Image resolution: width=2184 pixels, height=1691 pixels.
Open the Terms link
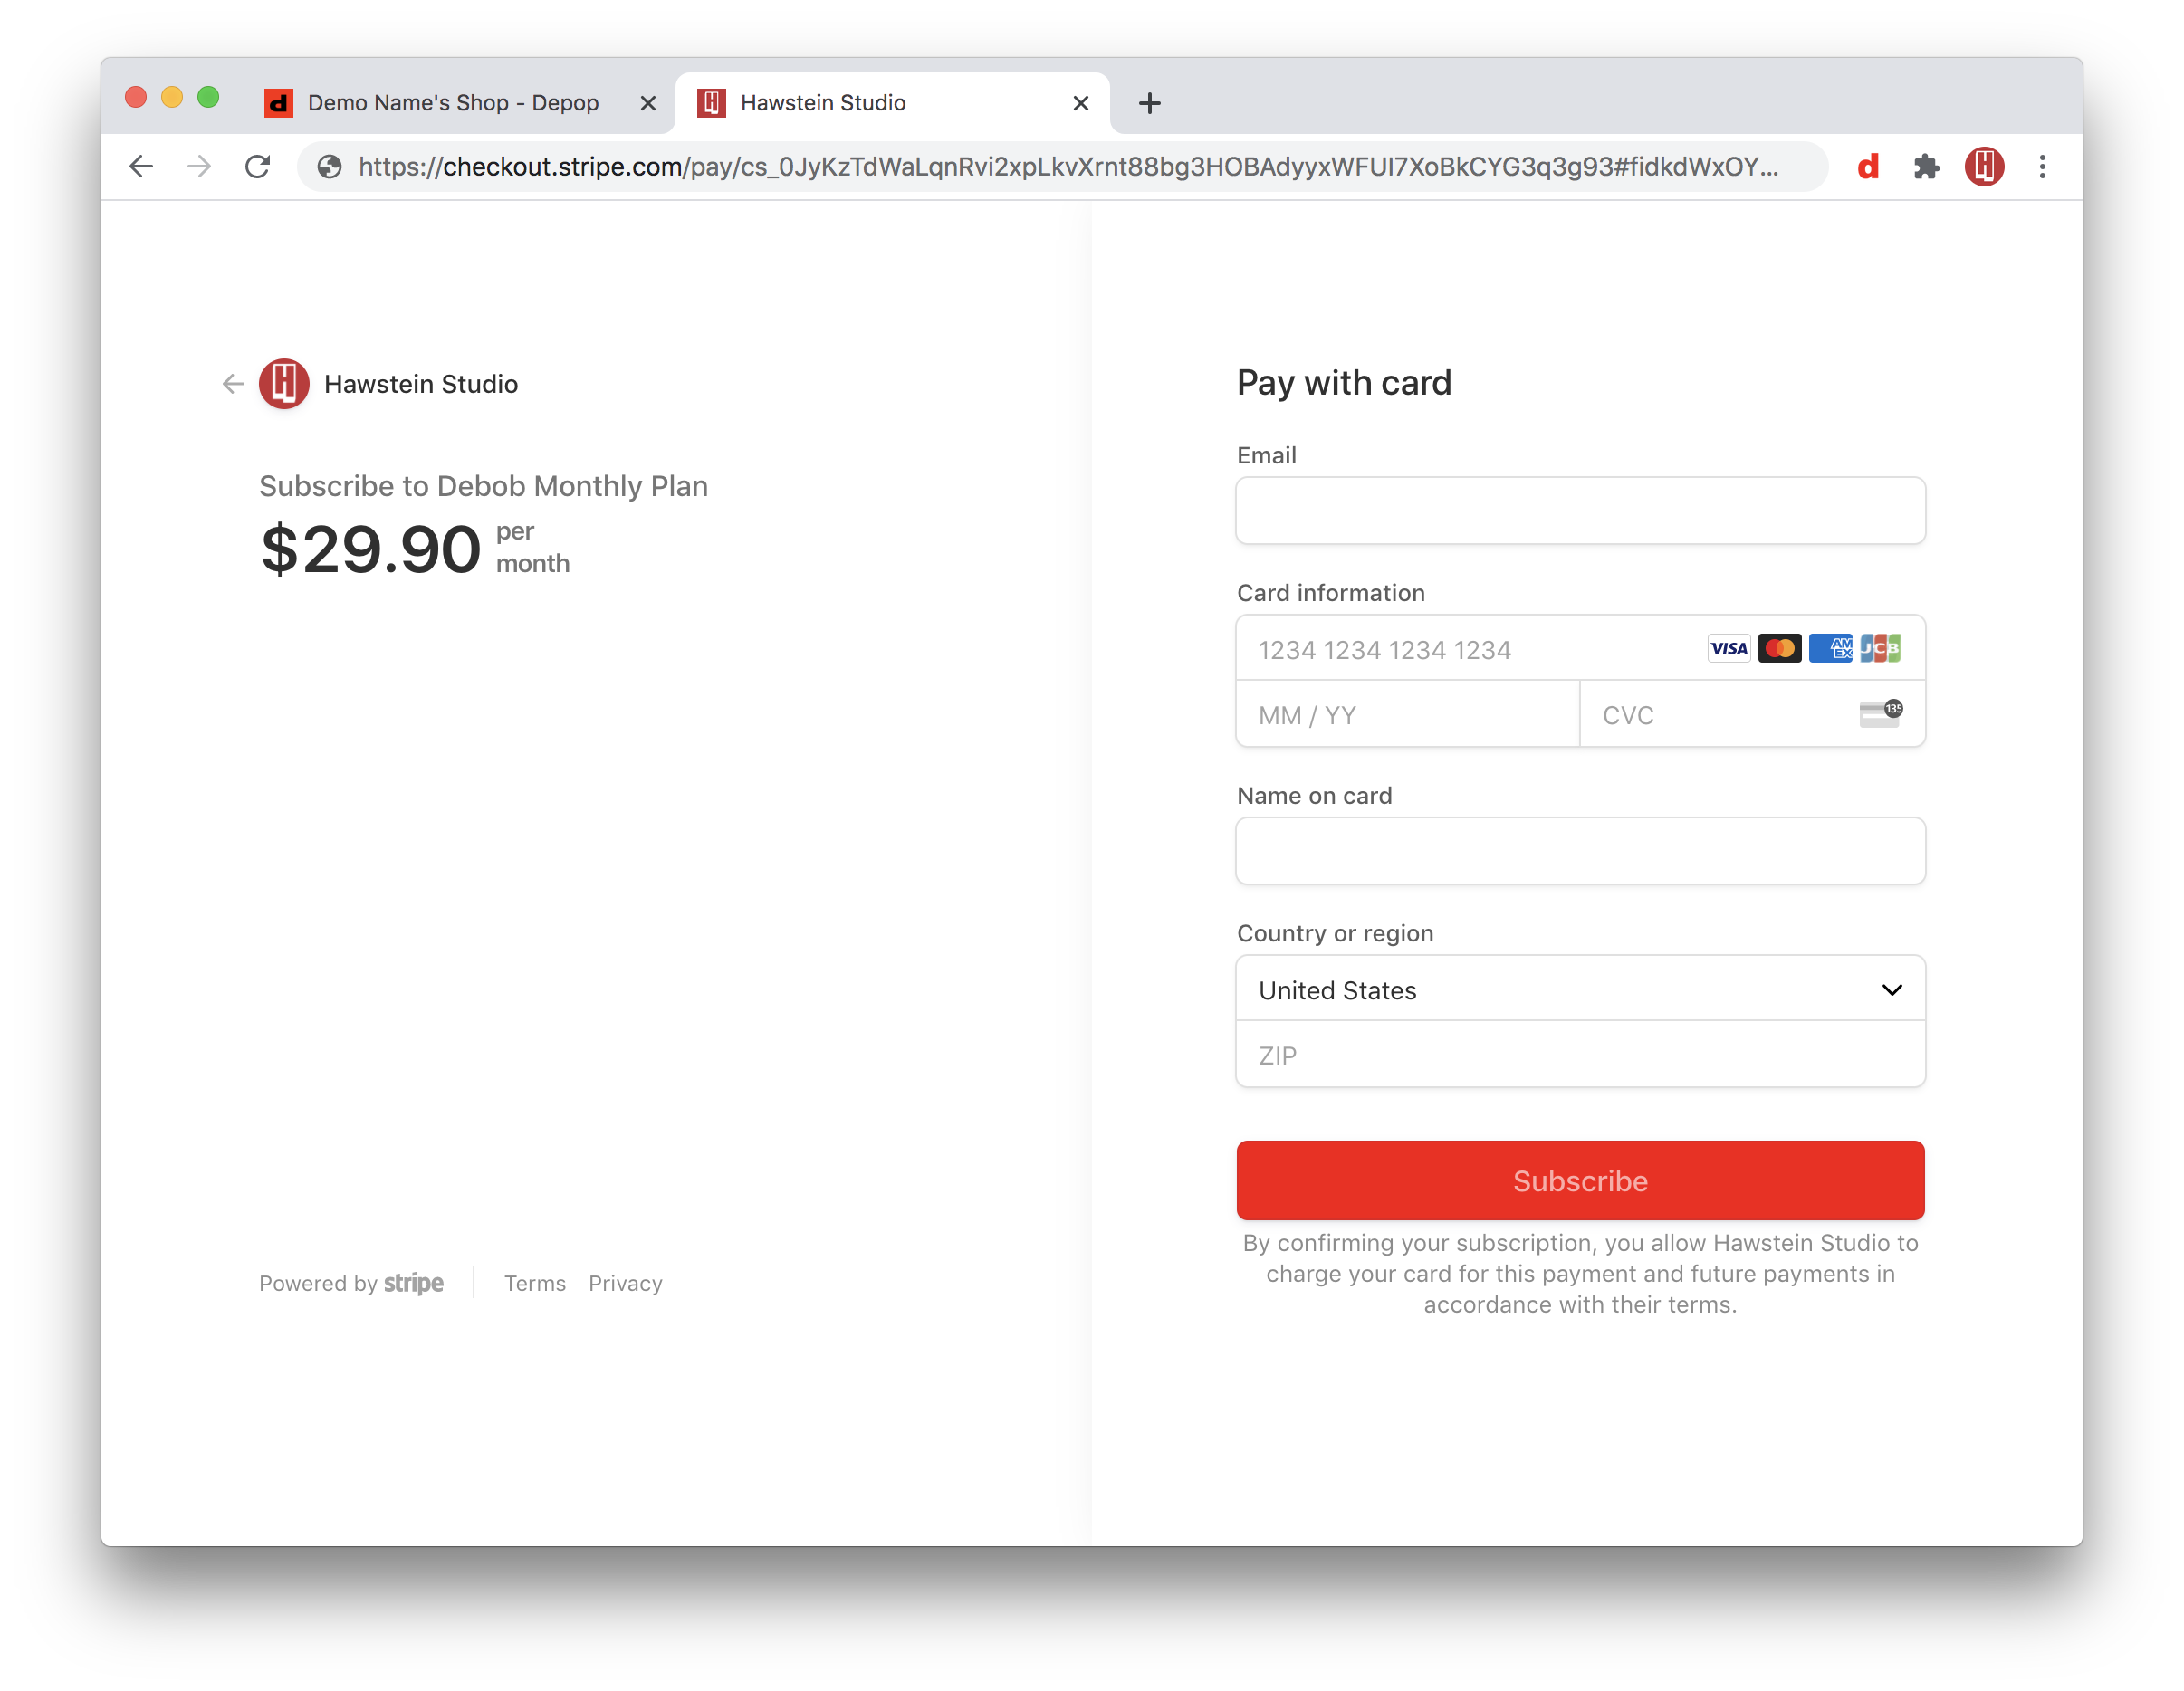[x=534, y=1283]
